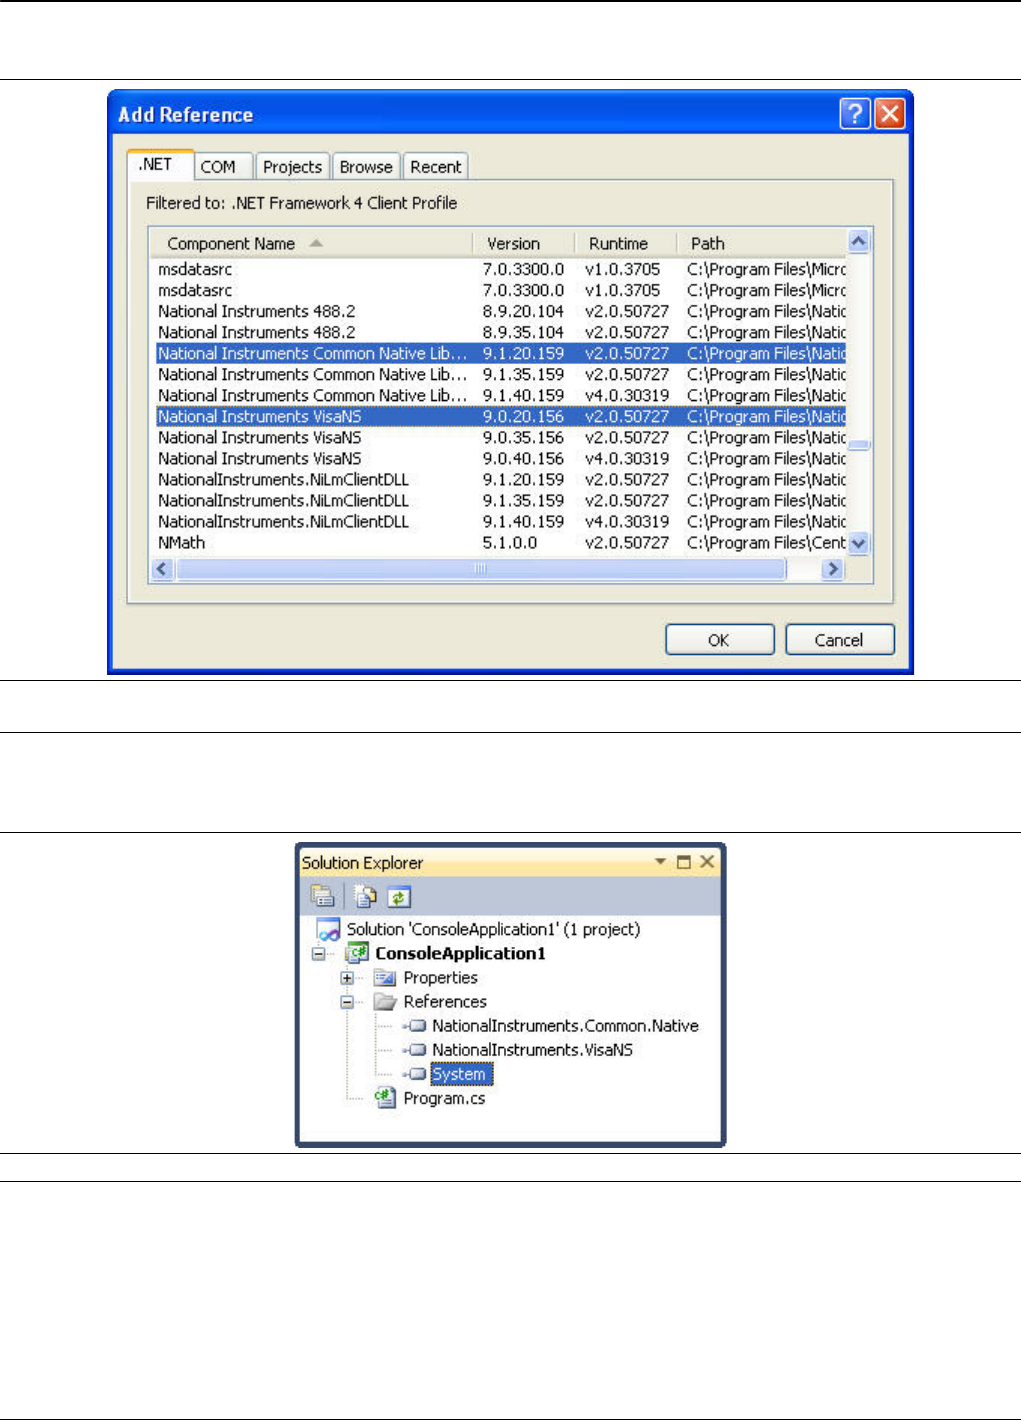Click the Program.cs file icon
This screenshot has height=1420, width=1021.
pyautogui.click(x=385, y=1097)
